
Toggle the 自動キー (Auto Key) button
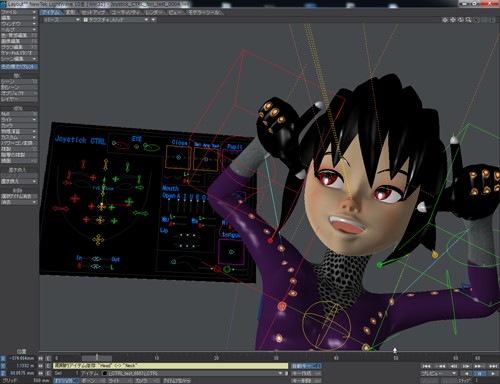tap(306, 366)
